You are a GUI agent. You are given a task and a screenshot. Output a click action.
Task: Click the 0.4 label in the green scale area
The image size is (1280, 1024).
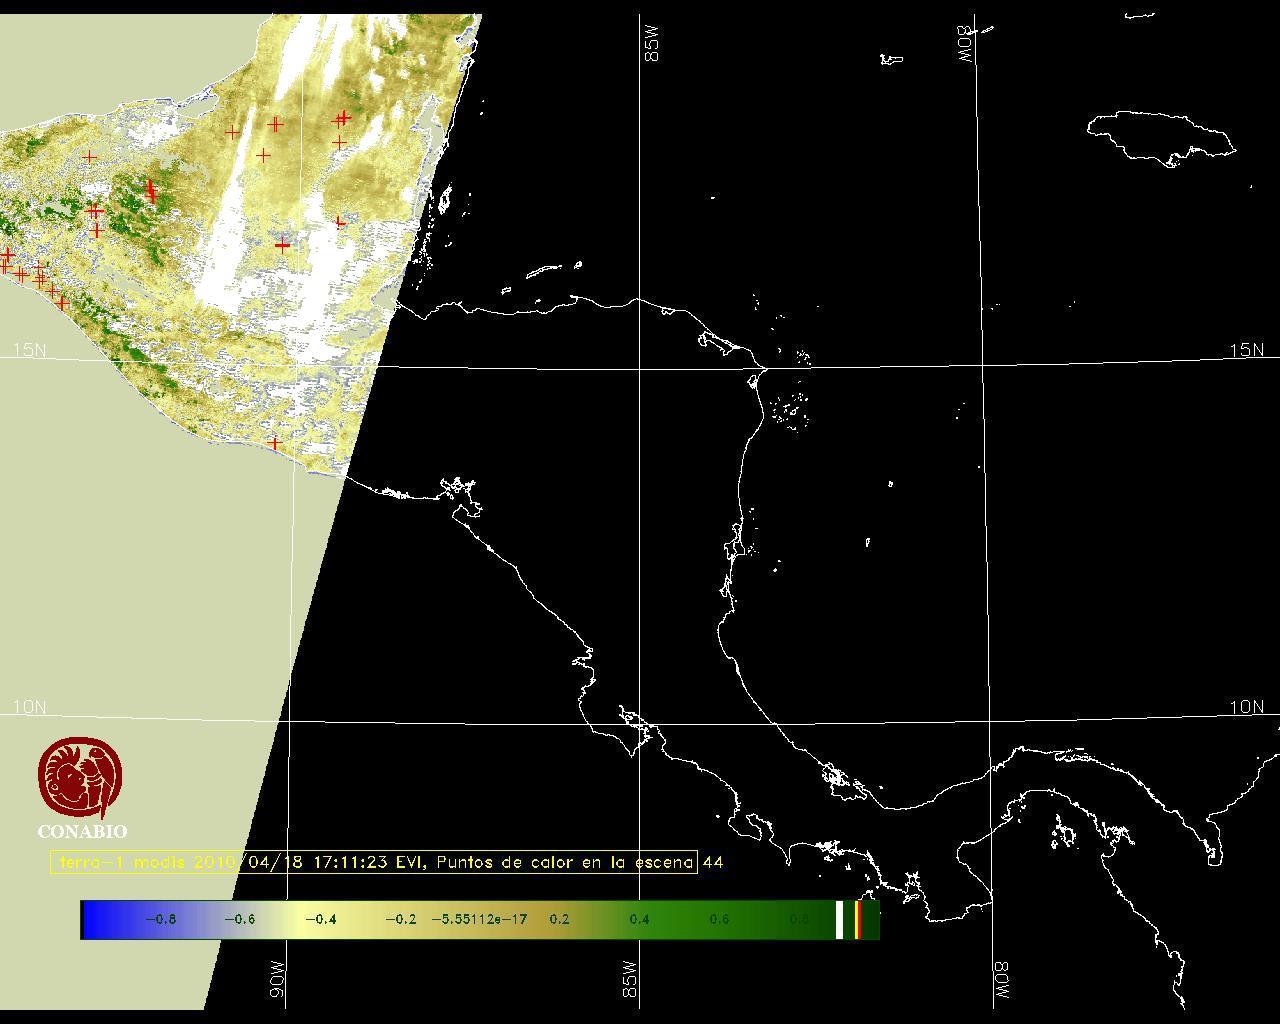[639, 919]
